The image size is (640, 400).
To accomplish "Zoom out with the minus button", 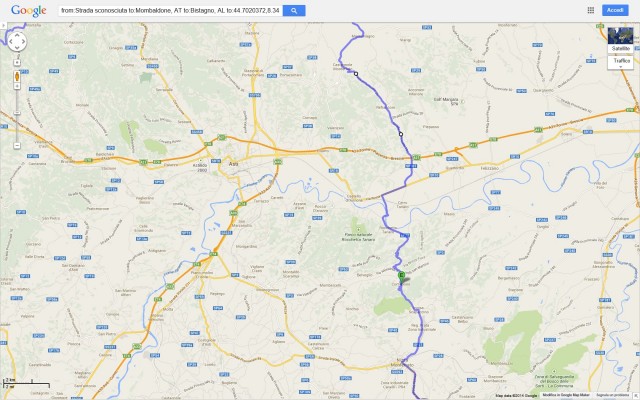I will 17,145.
